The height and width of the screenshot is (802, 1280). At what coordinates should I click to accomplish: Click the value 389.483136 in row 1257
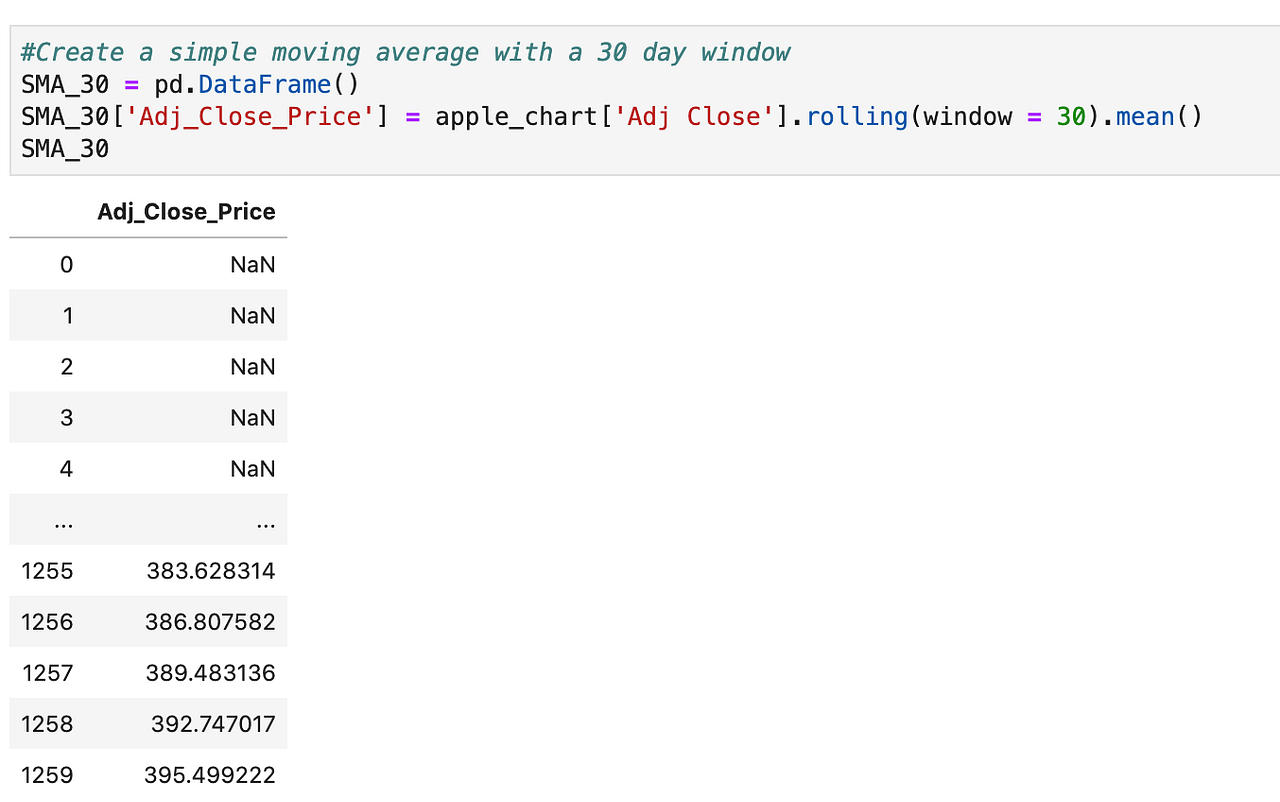pyautogui.click(x=210, y=672)
